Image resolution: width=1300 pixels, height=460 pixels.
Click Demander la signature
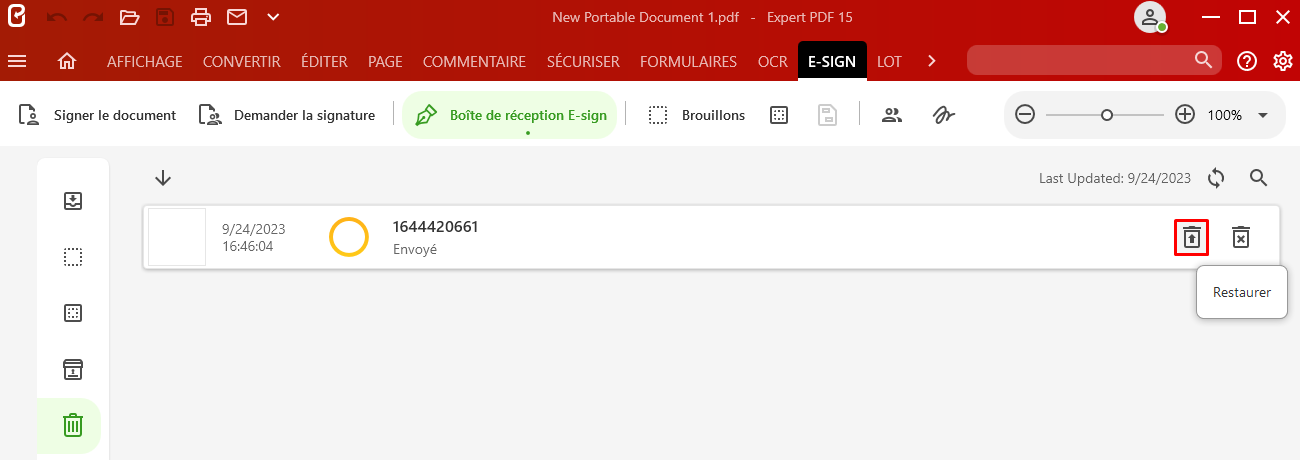pos(286,115)
